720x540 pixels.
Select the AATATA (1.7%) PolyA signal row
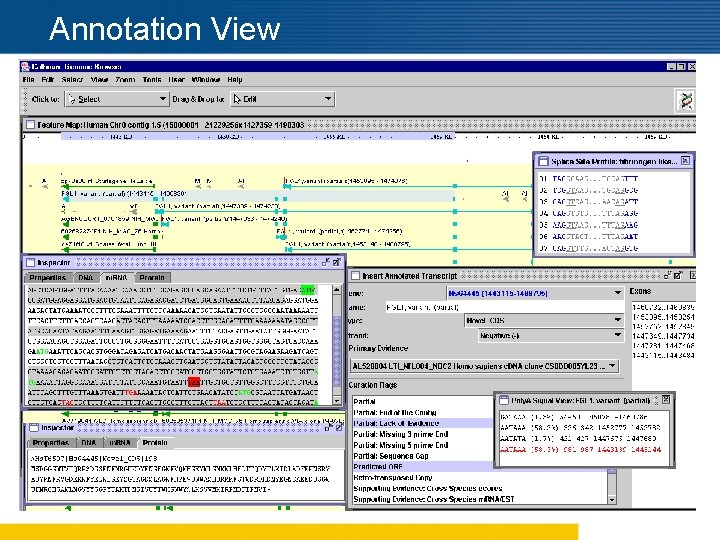click(580, 439)
